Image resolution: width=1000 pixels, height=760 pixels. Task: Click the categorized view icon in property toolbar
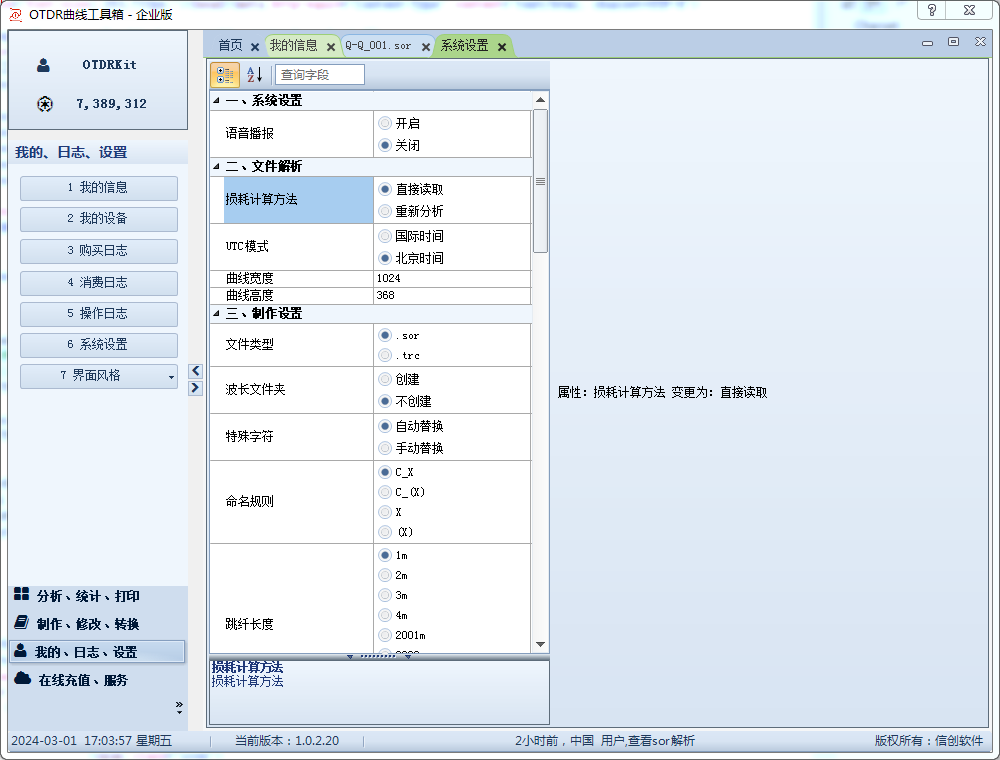225,75
